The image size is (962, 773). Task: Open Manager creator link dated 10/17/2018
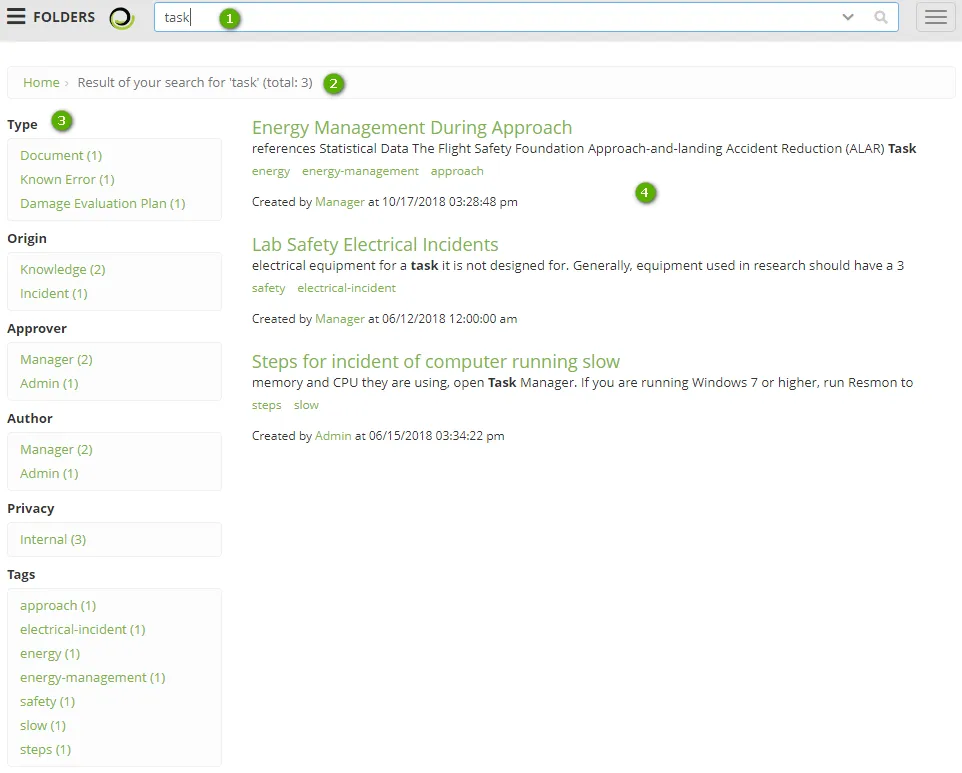[340, 202]
